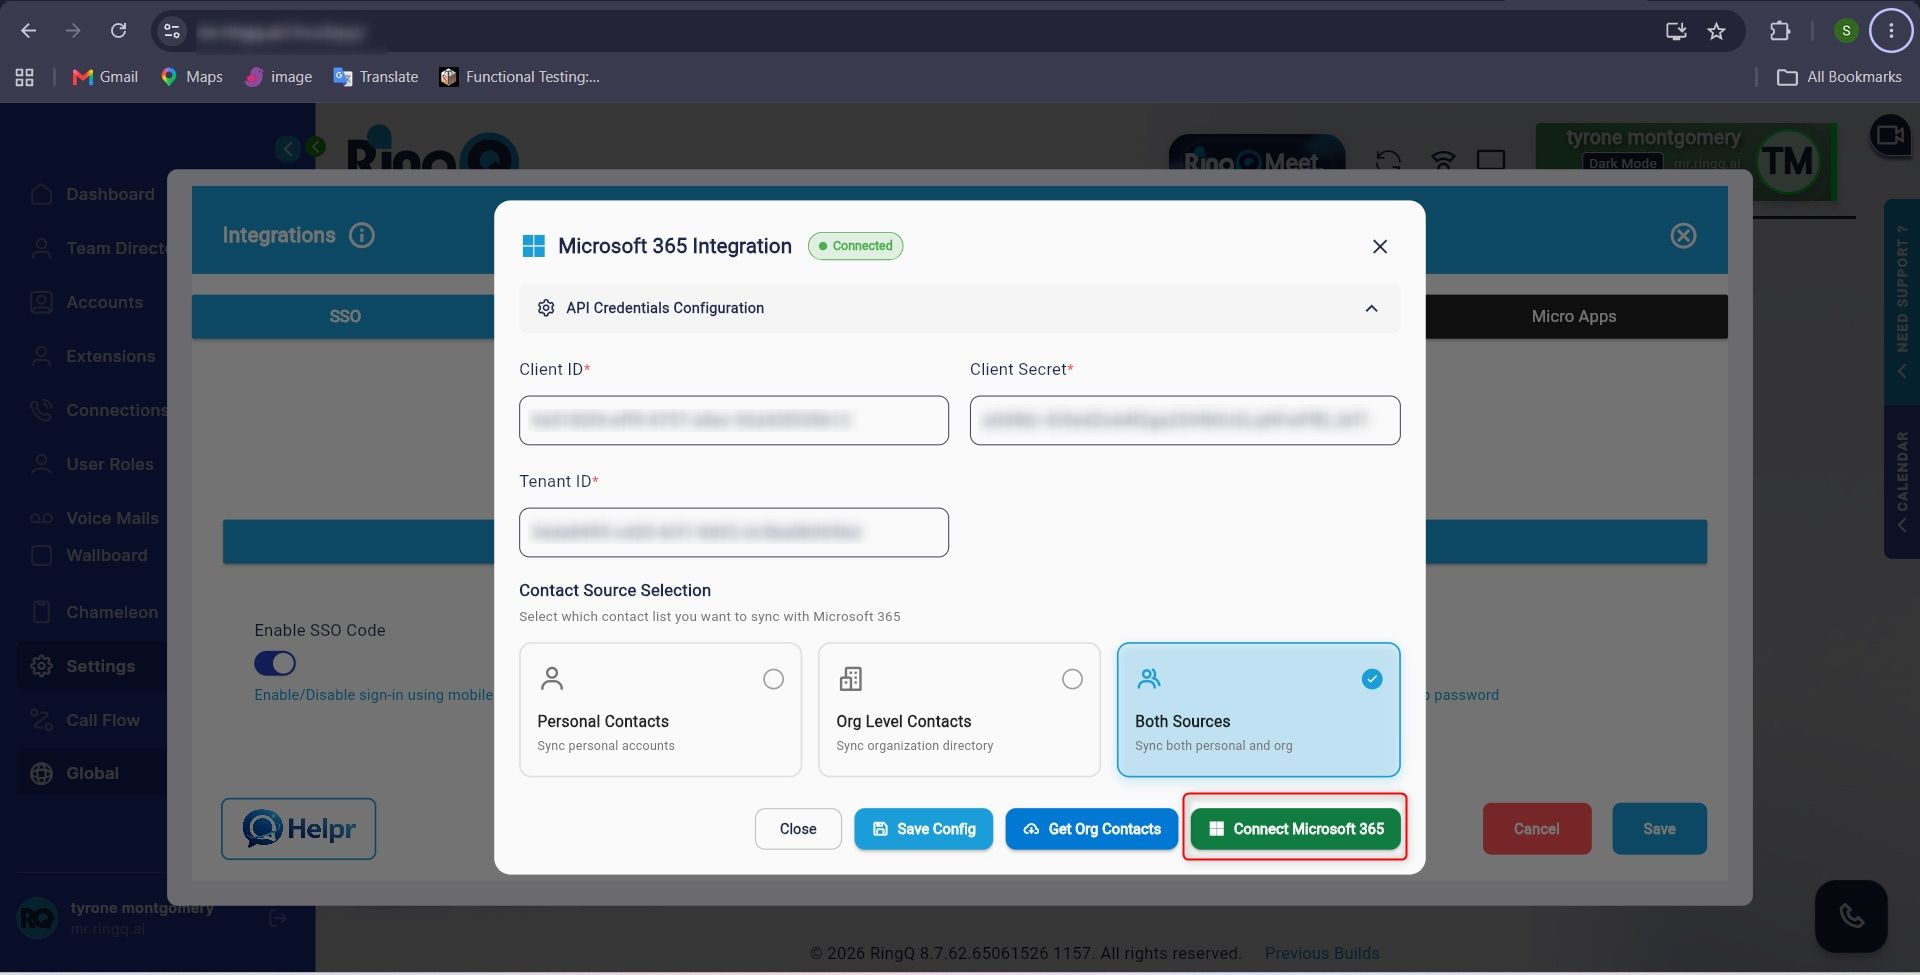
Task: Open the Previous Builds link
Action: coord(1321,953)
